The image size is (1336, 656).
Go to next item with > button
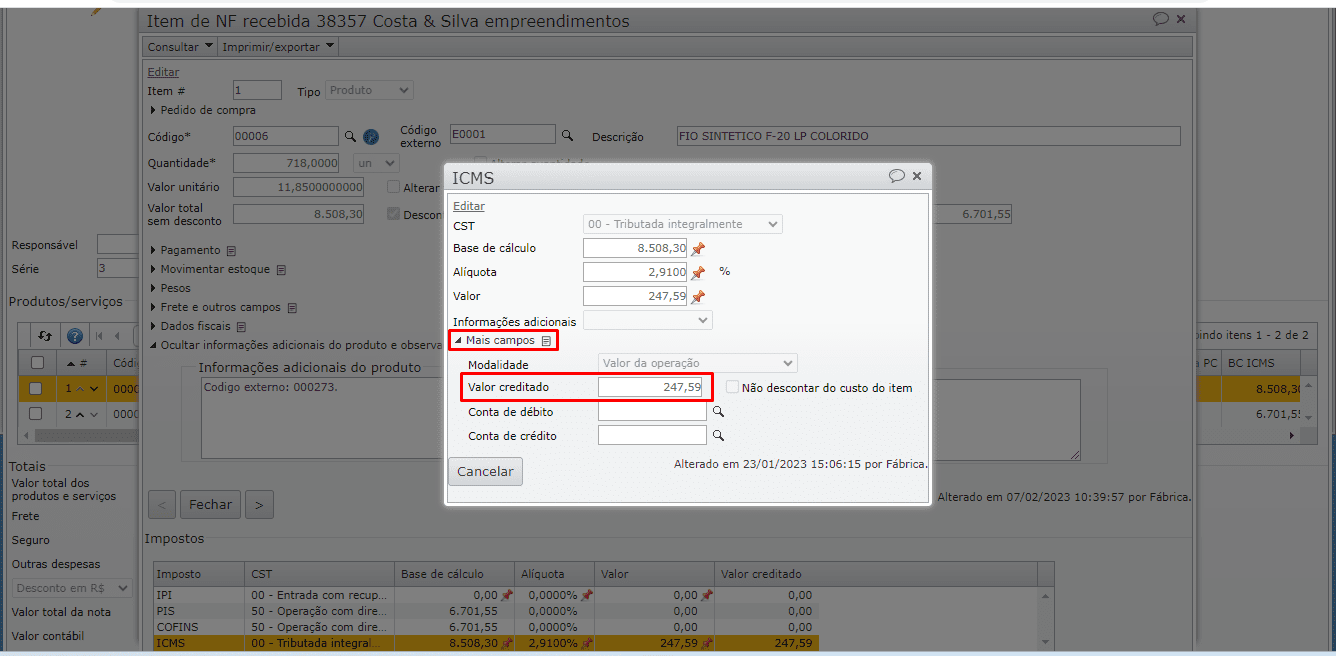pyautogui.click(x=259, y=505)
